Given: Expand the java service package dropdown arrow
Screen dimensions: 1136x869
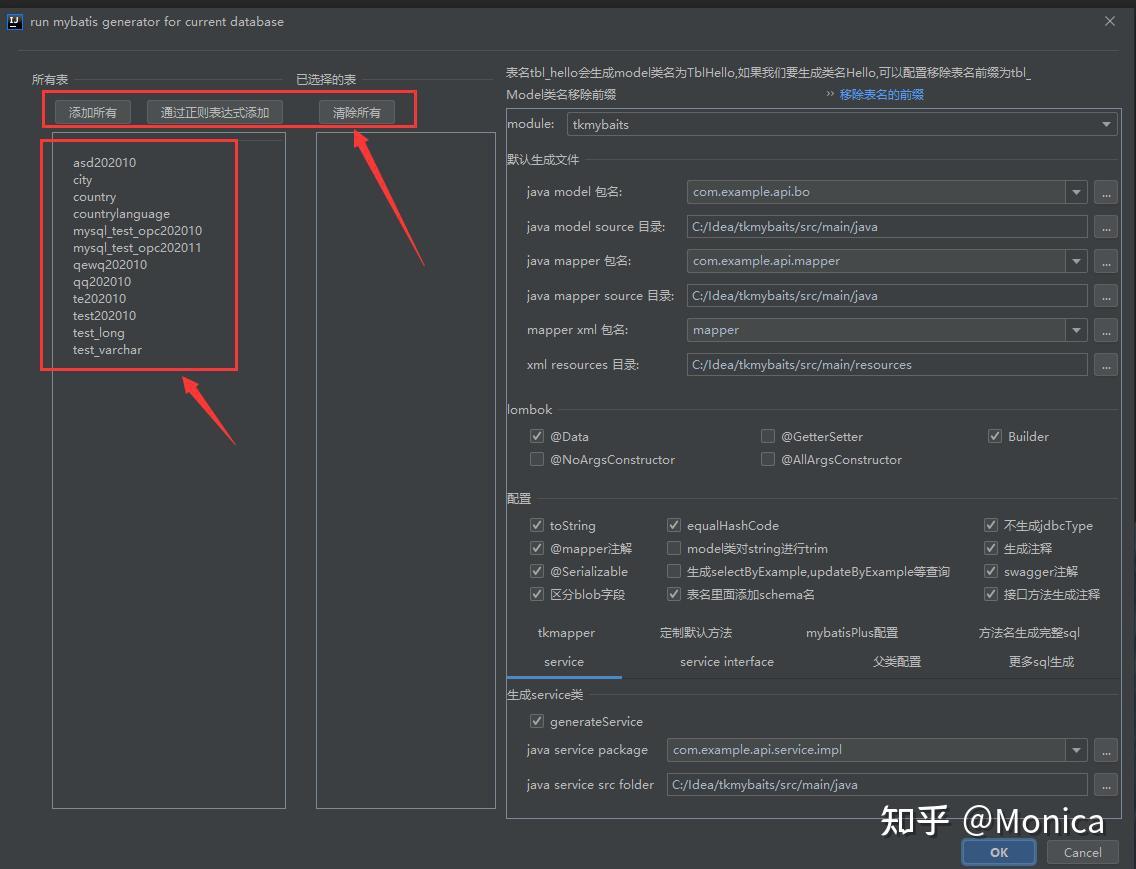Looking at the screenshot, I should pos(1076,750).
